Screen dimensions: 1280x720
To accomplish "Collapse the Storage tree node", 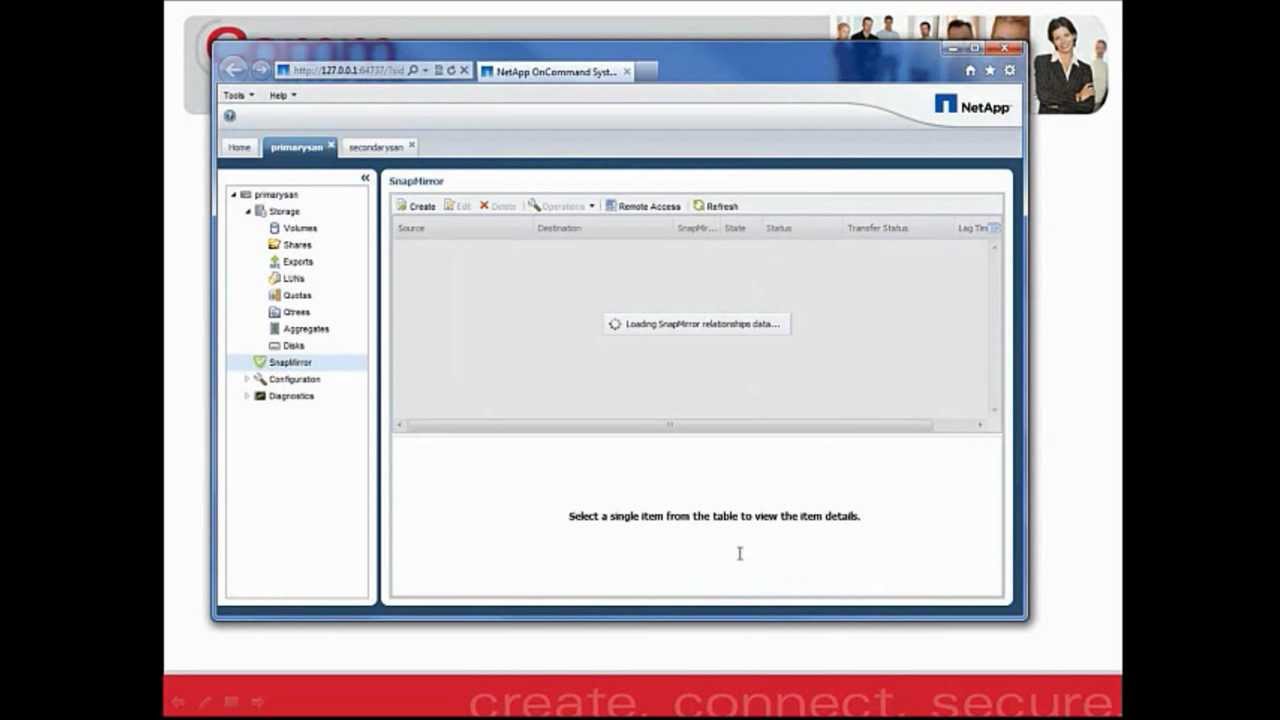I will click(248, 212).
